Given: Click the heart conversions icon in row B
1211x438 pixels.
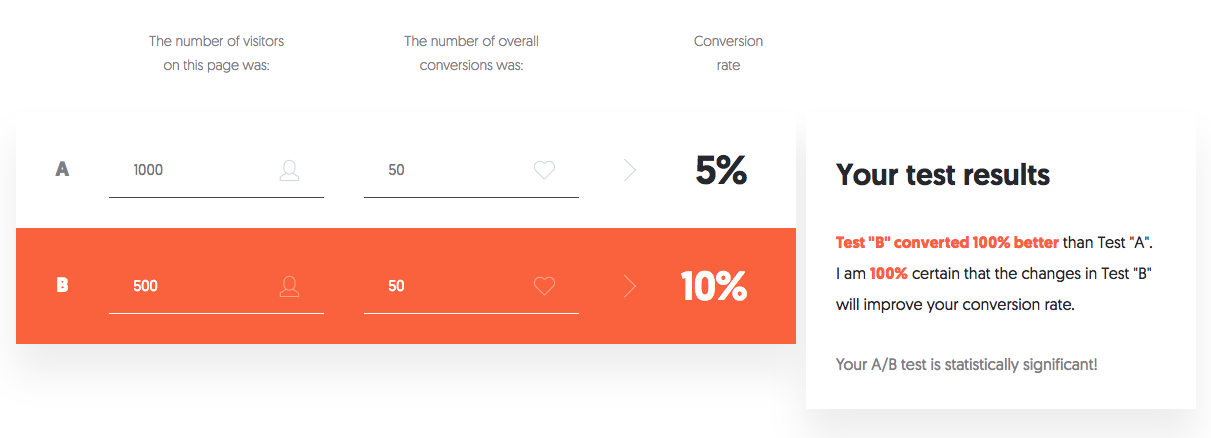Looking at the screenshot, I should coord(544,287).
